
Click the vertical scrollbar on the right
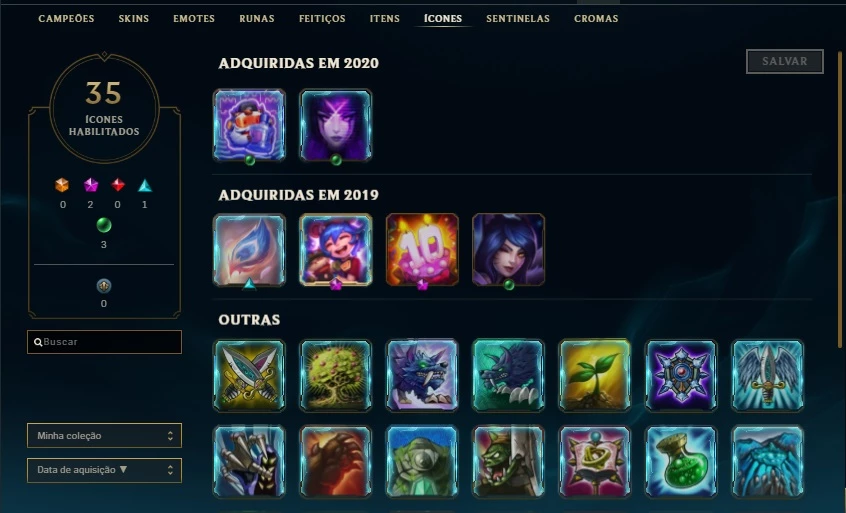[x=840, y=200]
